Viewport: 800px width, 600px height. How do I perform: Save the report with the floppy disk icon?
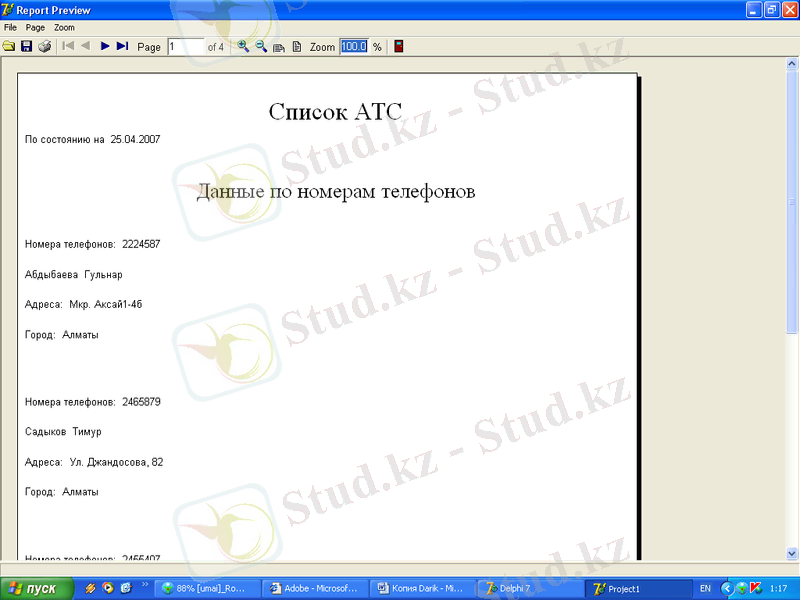[x=27, y=46]
